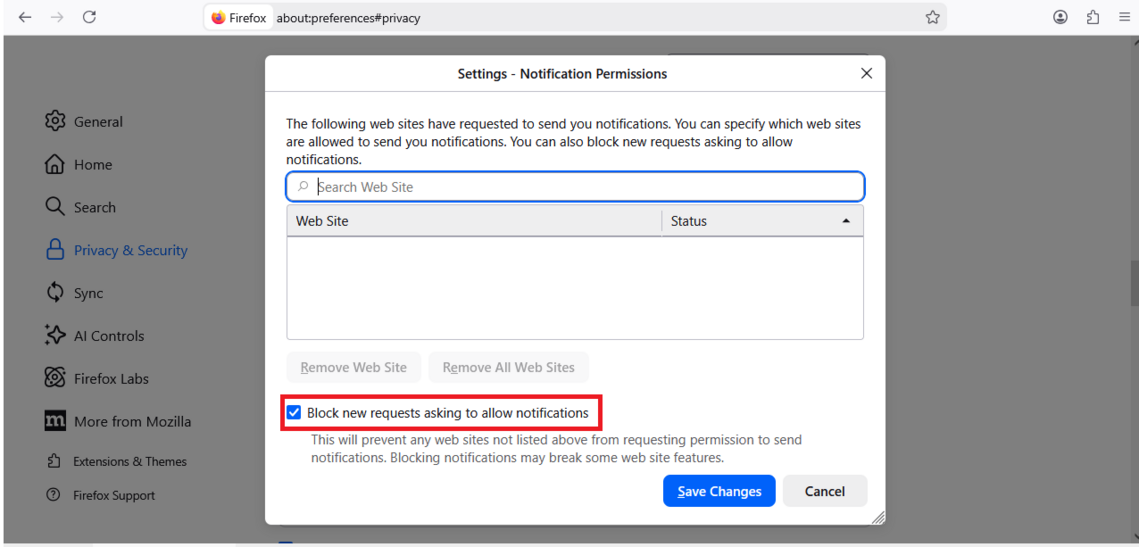This screenshot has height=547, width=1139.
Task: Open AI Controls in the sidebar
Action: click(x=108, y=336)
